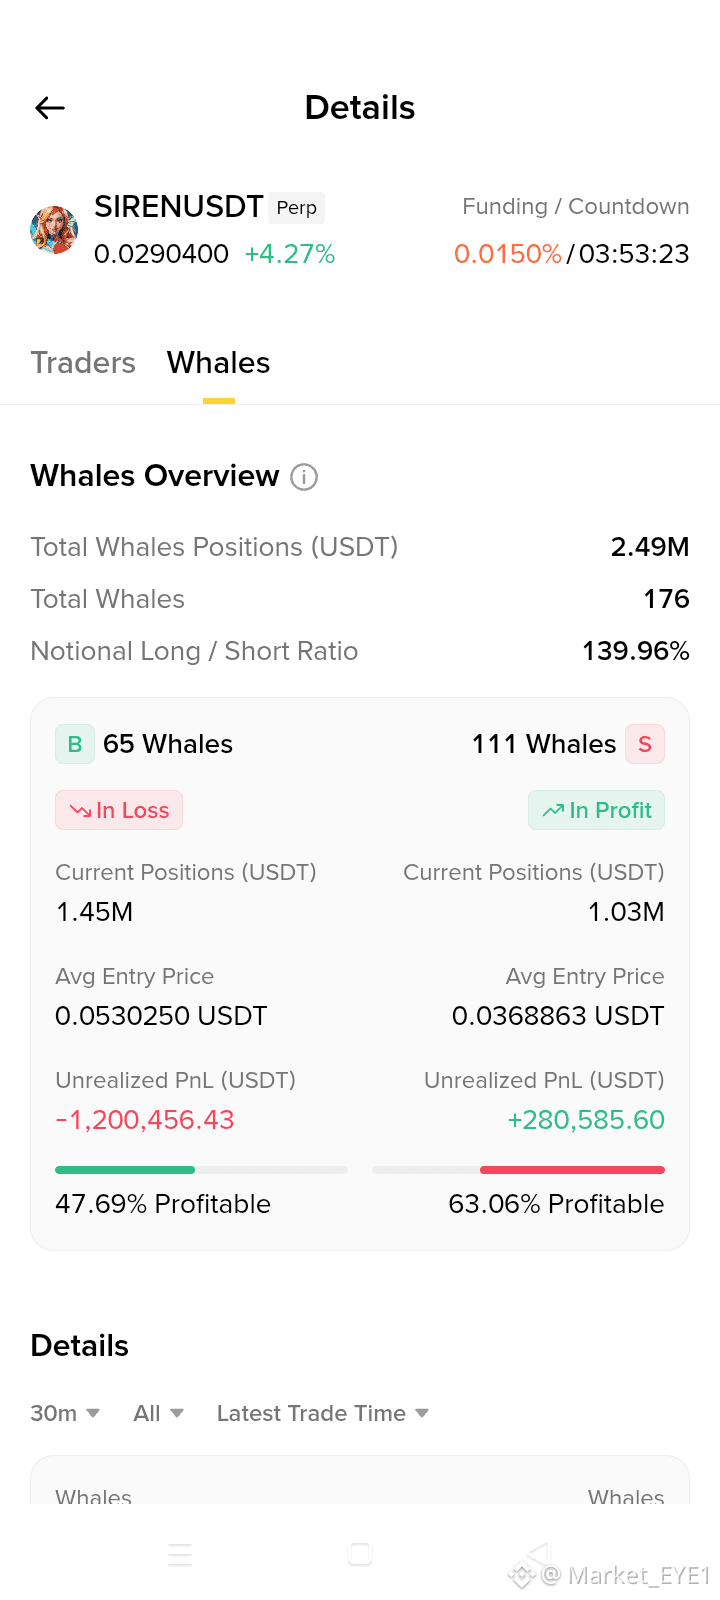Expand the 30m timeframe dropdown

[65, 1413]
